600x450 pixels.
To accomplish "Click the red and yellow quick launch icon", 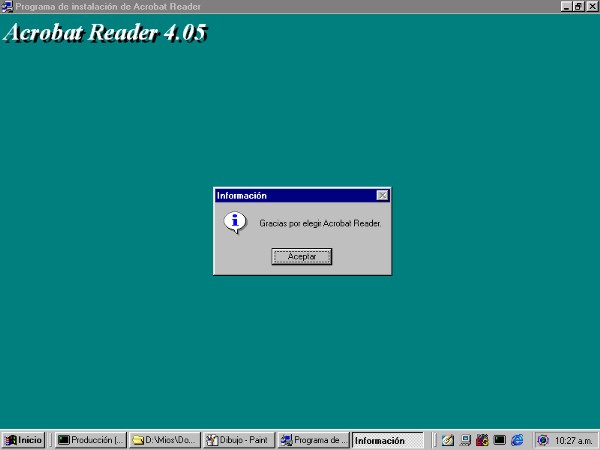I will click(482, 440).
